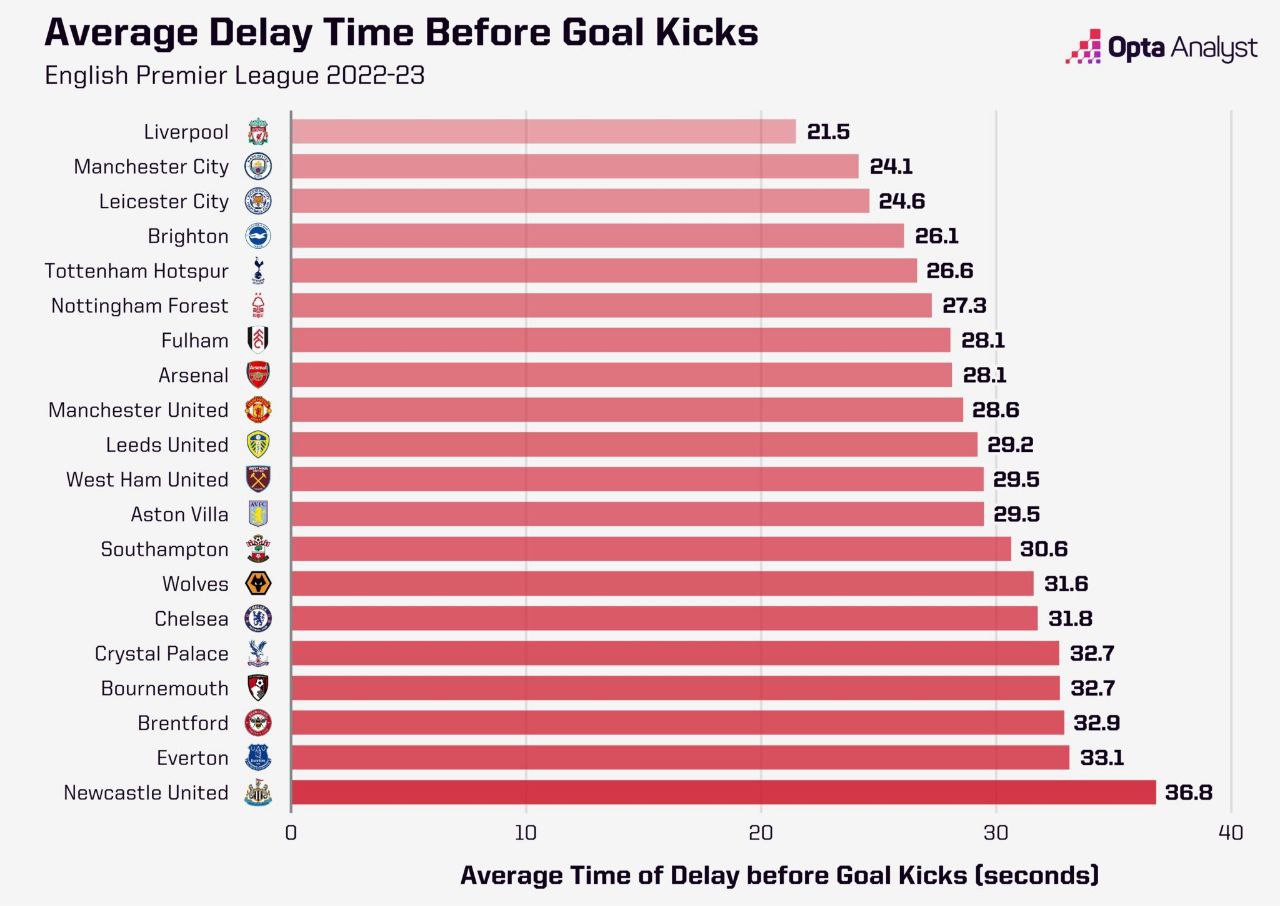Click the Newcastle United 36.8 bar
The width and height of the screenshot is (1280, 906).
coord(723,792)
